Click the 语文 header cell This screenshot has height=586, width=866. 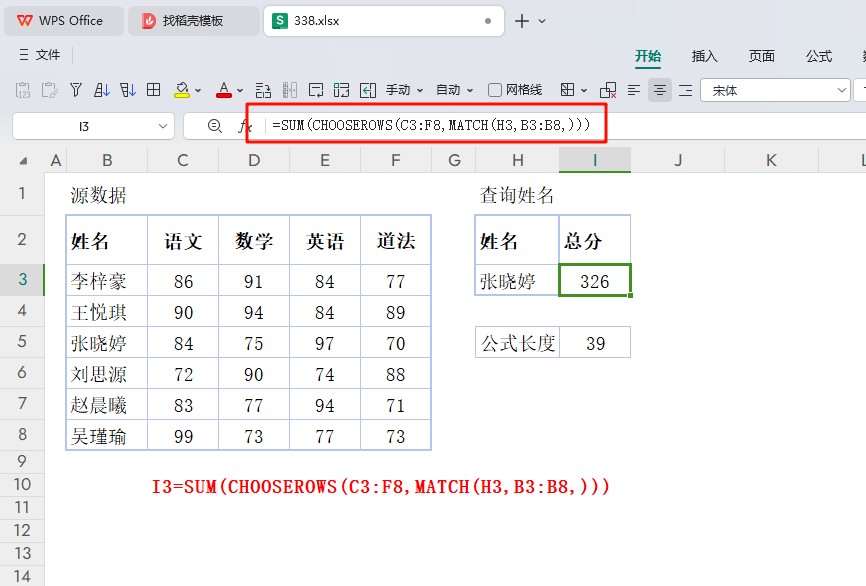(183, 240)
